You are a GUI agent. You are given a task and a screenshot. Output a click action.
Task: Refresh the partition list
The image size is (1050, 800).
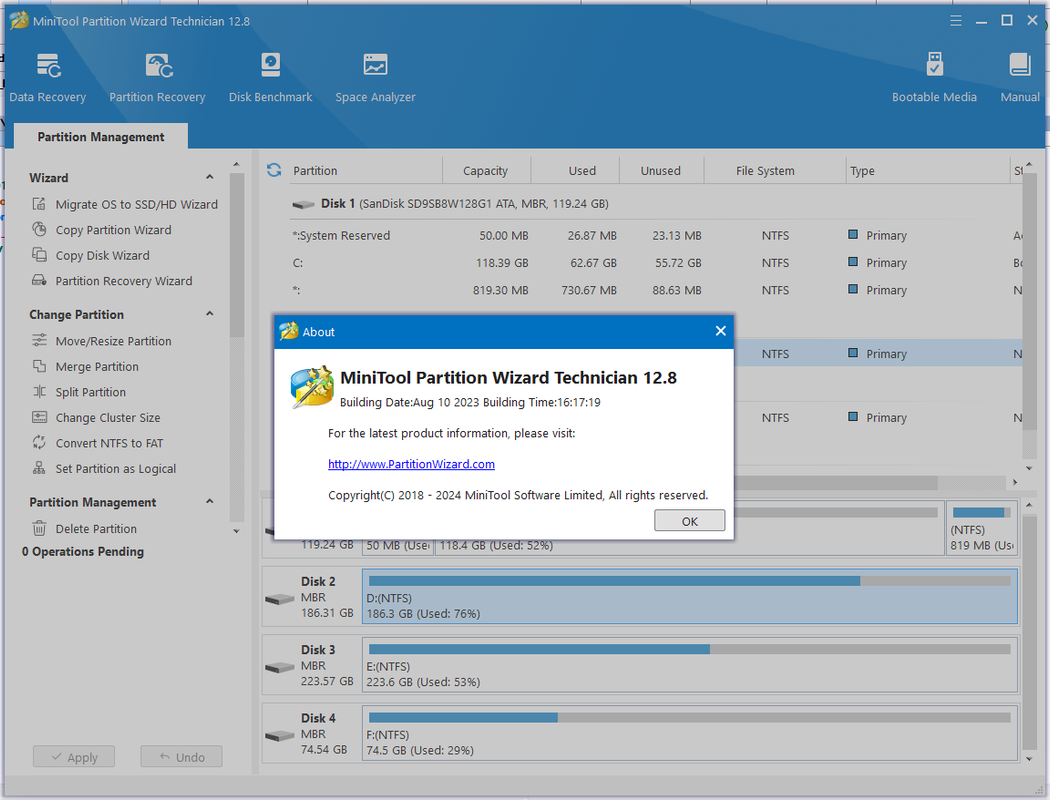274,170
